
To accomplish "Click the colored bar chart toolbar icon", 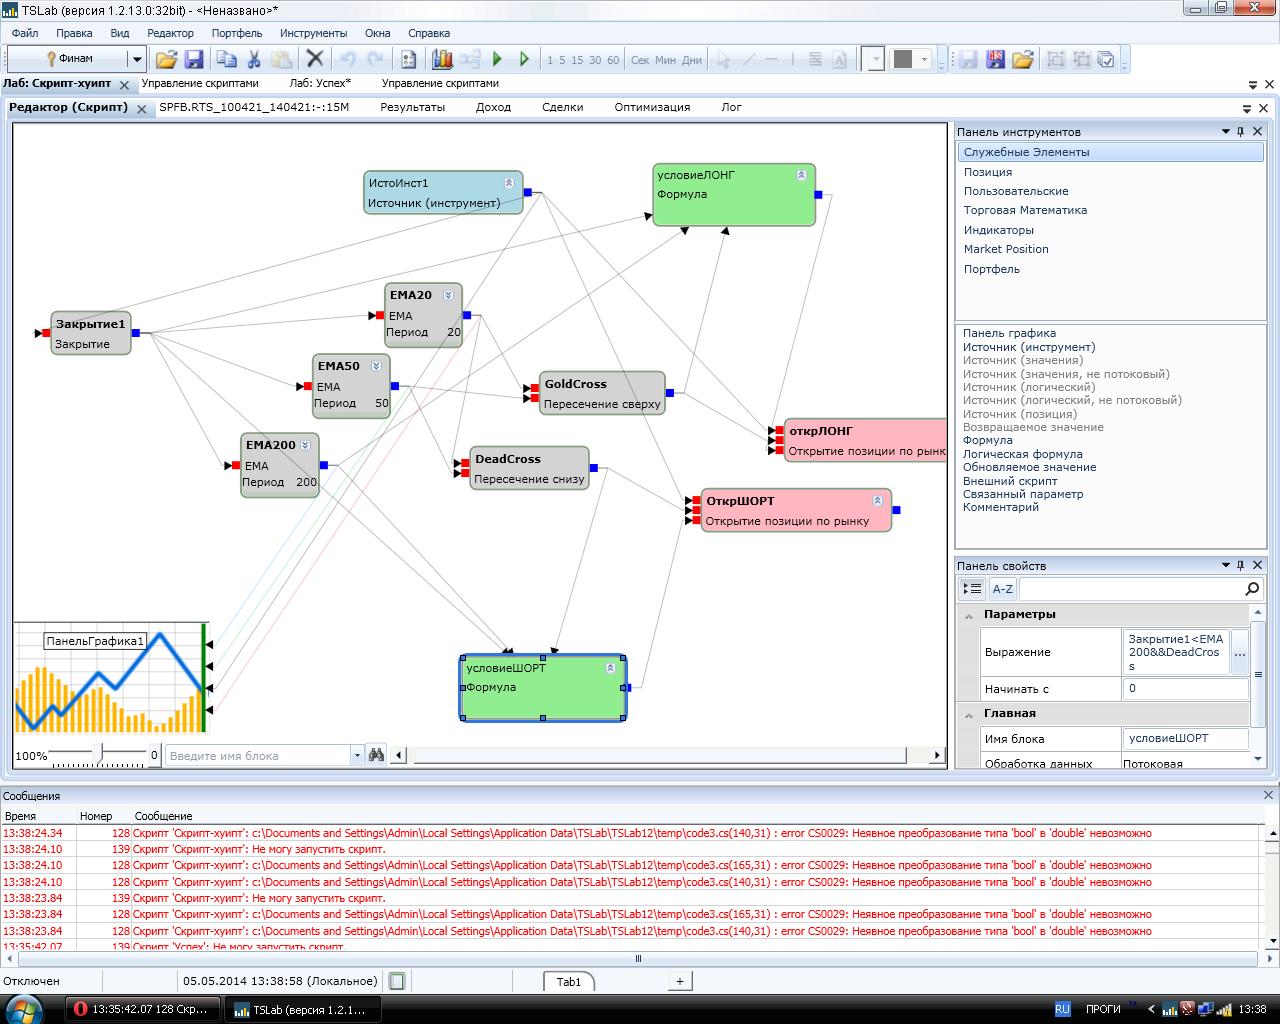I will (x=442, y=60).
